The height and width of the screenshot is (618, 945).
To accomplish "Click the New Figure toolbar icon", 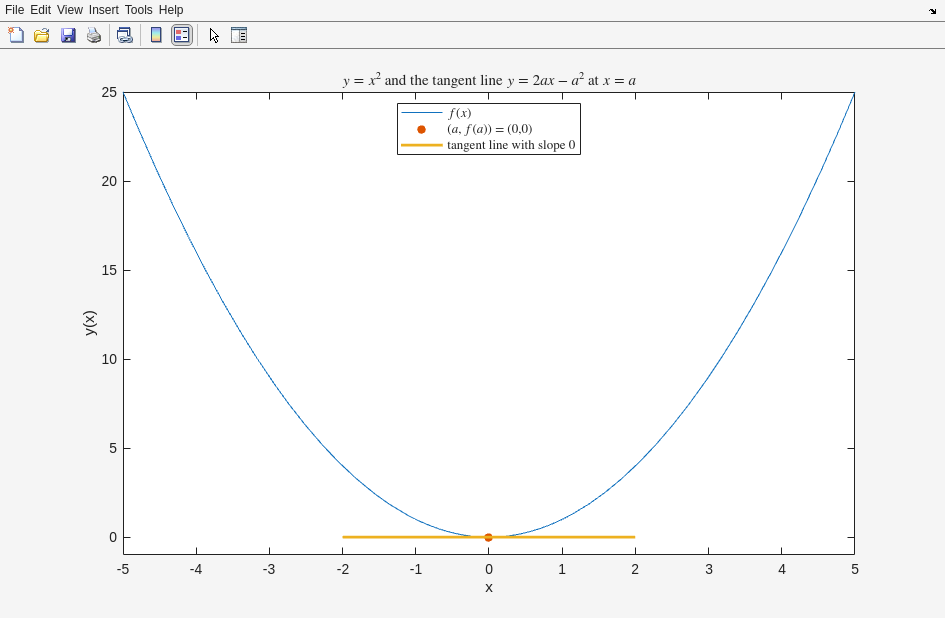I will point(16,35).
